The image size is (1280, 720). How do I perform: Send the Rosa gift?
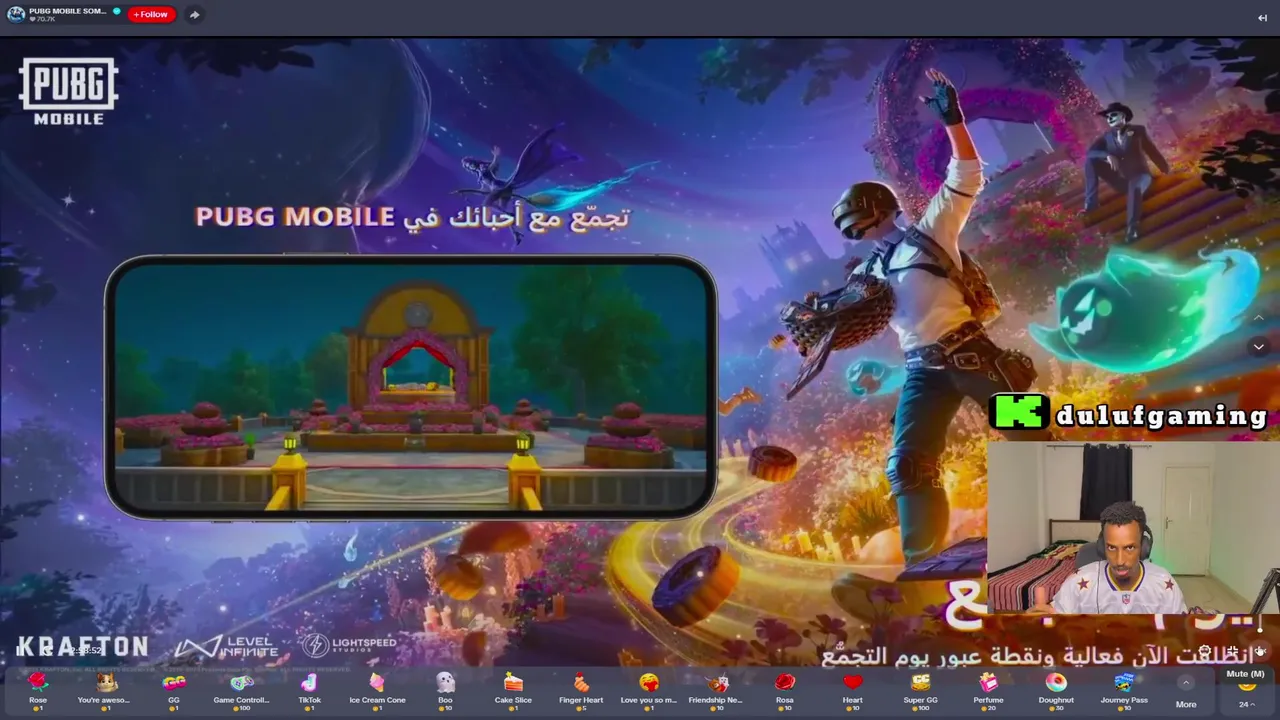coord(784,690)
